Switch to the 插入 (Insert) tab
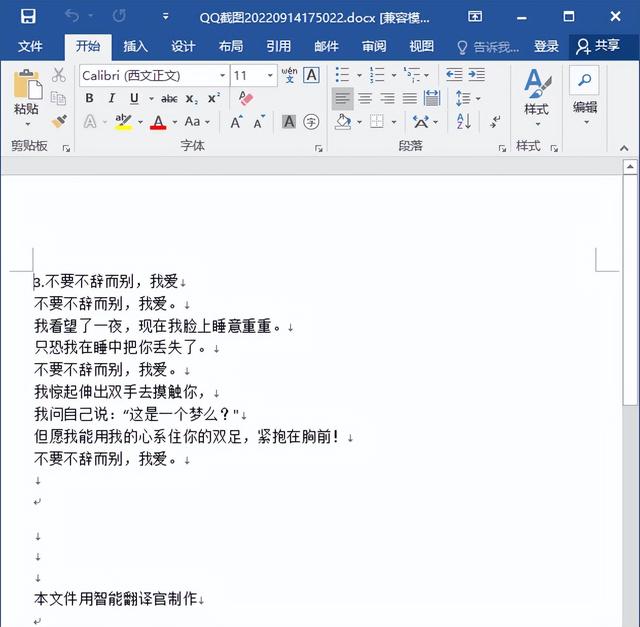This screenshot has width=640, height=627. coord(136,47)
